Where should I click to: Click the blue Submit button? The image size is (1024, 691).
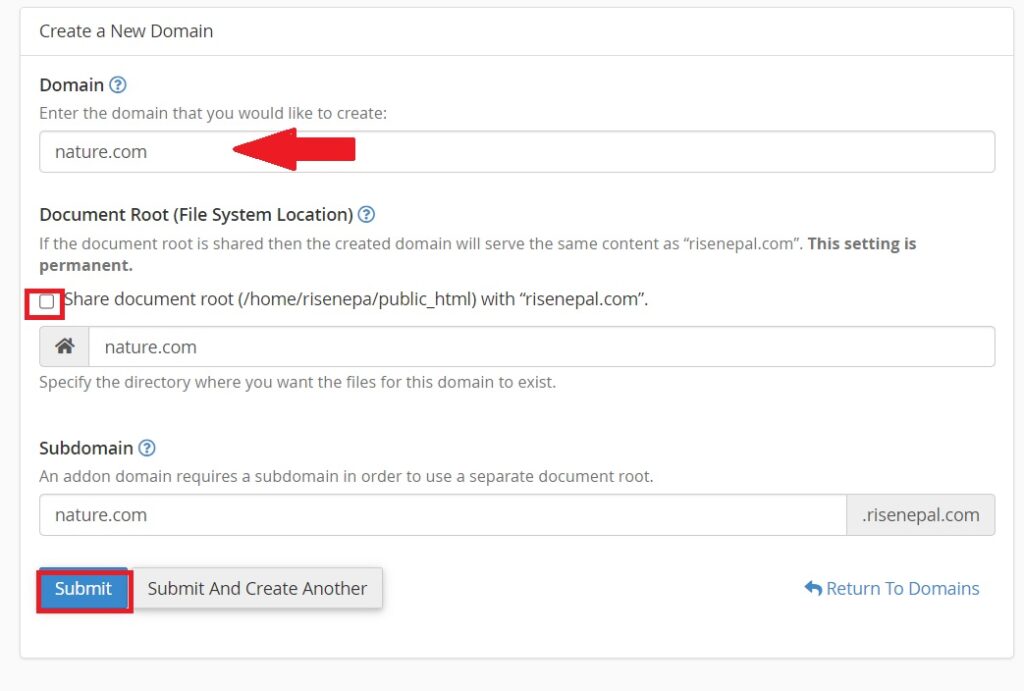click(x=84, y=588)
